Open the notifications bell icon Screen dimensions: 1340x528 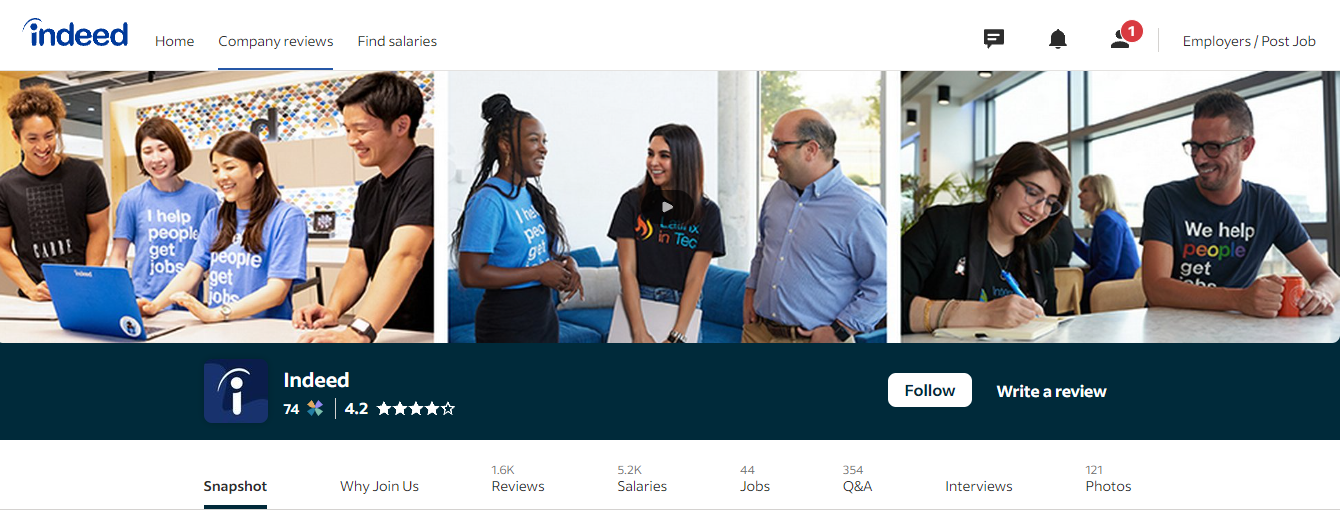click(x=1057, y=40)
